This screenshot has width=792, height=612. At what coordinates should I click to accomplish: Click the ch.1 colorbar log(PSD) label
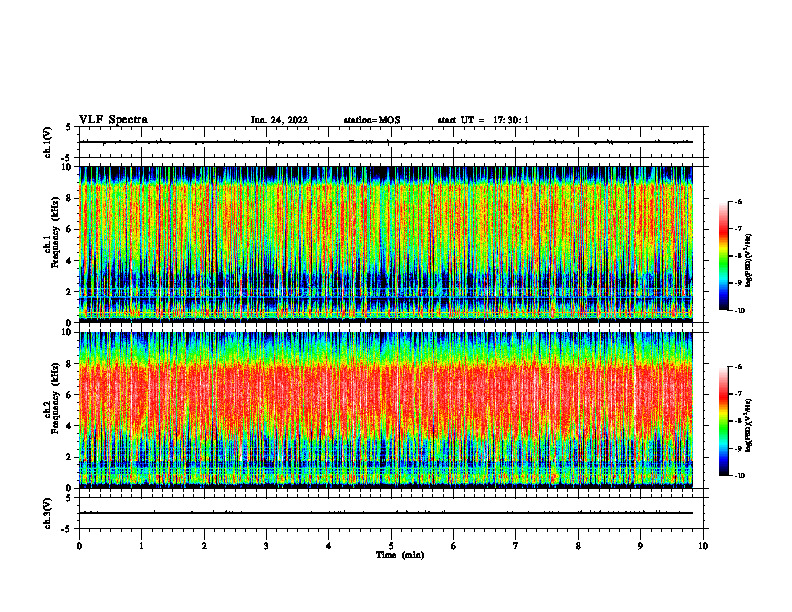click(749, 261)
